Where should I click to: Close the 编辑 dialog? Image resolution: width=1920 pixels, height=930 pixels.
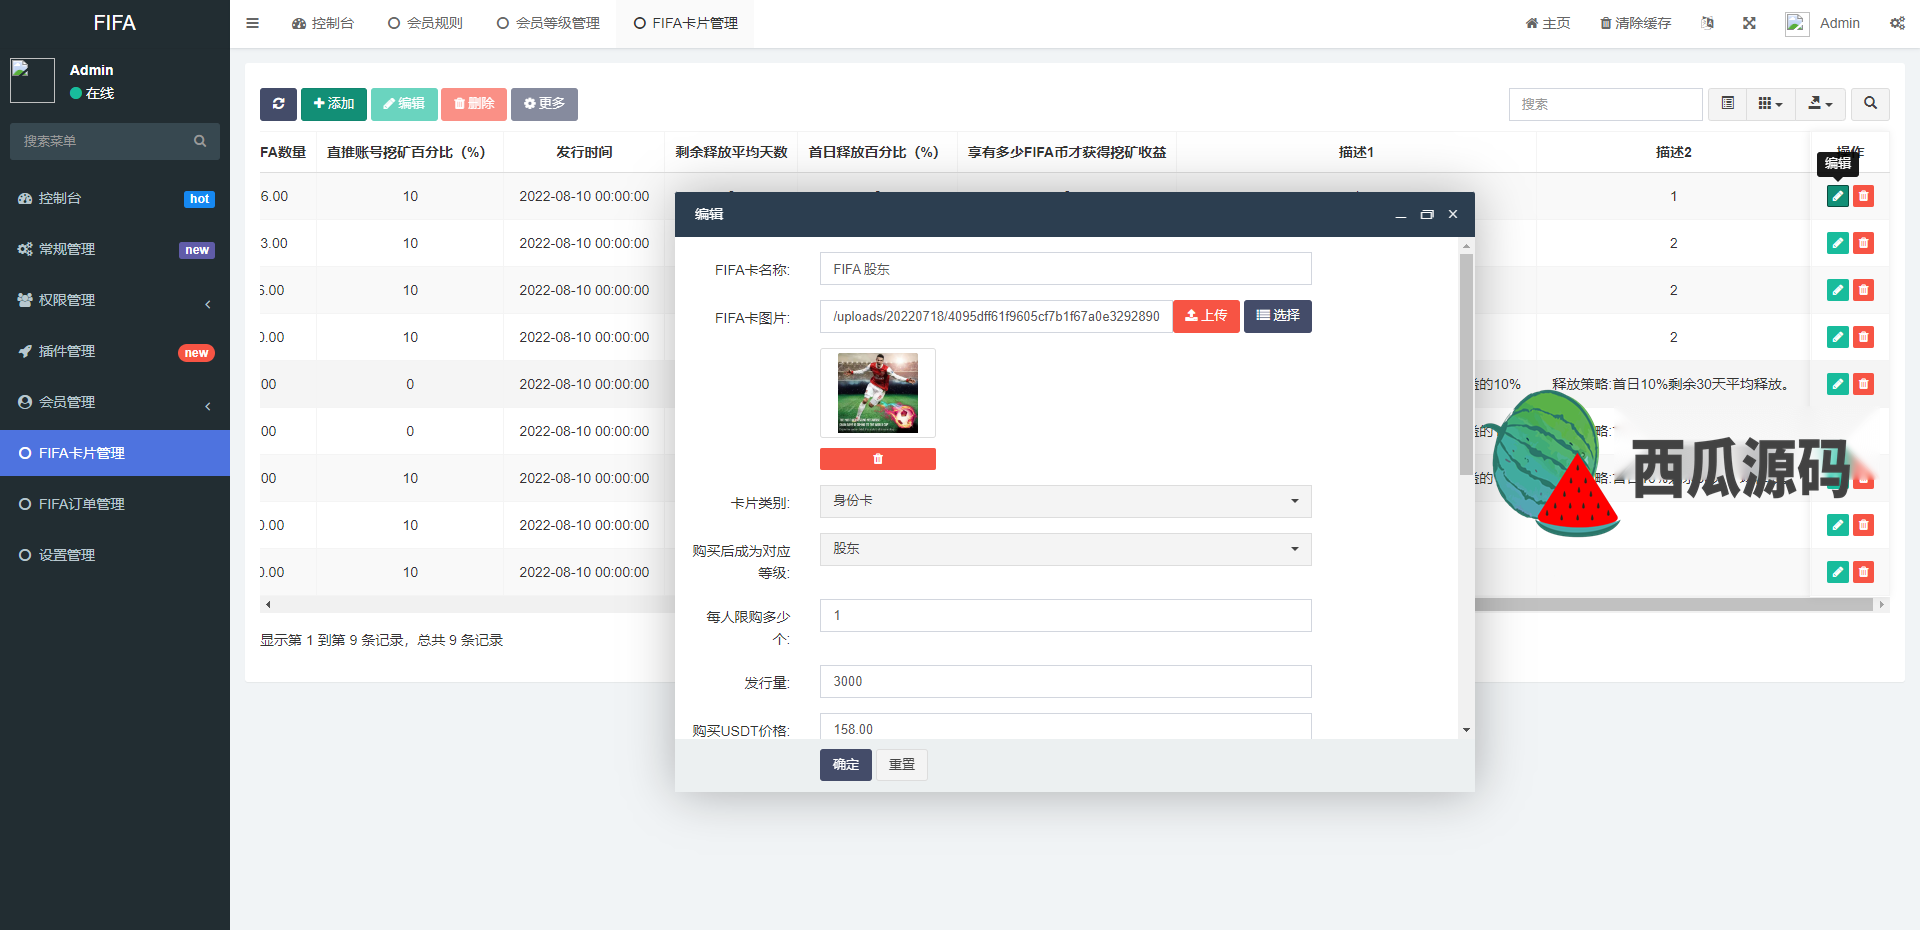pyautogui.click(x=1453, y=214)
